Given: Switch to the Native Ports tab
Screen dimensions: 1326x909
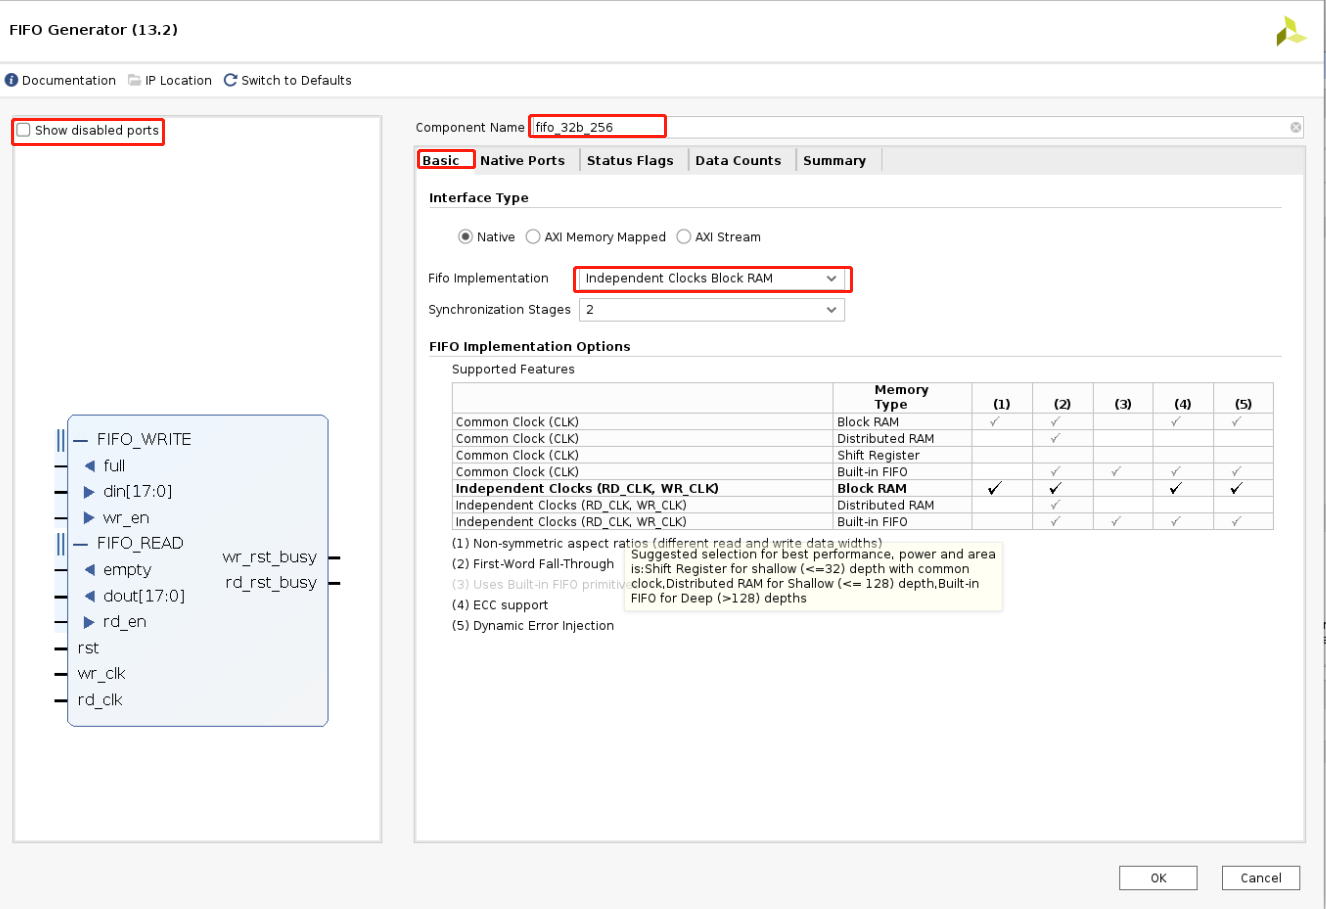Looking at the screenshot, I should pyautogui.click(x=522, y=160).
